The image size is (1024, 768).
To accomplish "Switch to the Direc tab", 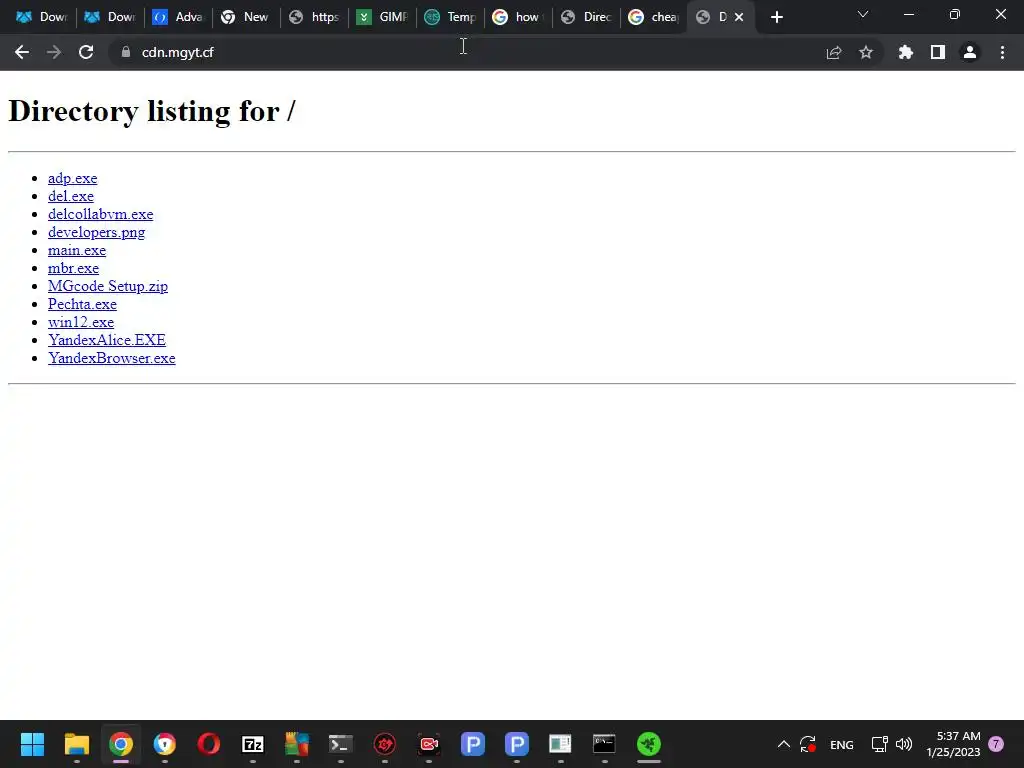I will (x=586, y=17).
